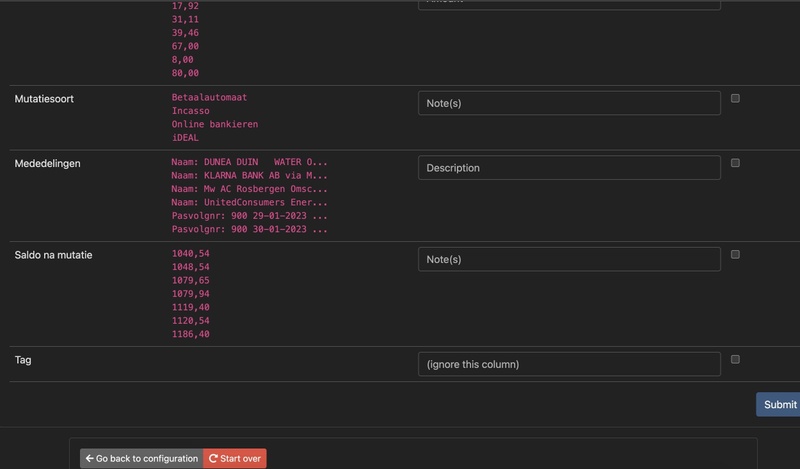Screen dimensions: 800x469
Task: Click the Submit button
Action: click(x=778, y=405)
